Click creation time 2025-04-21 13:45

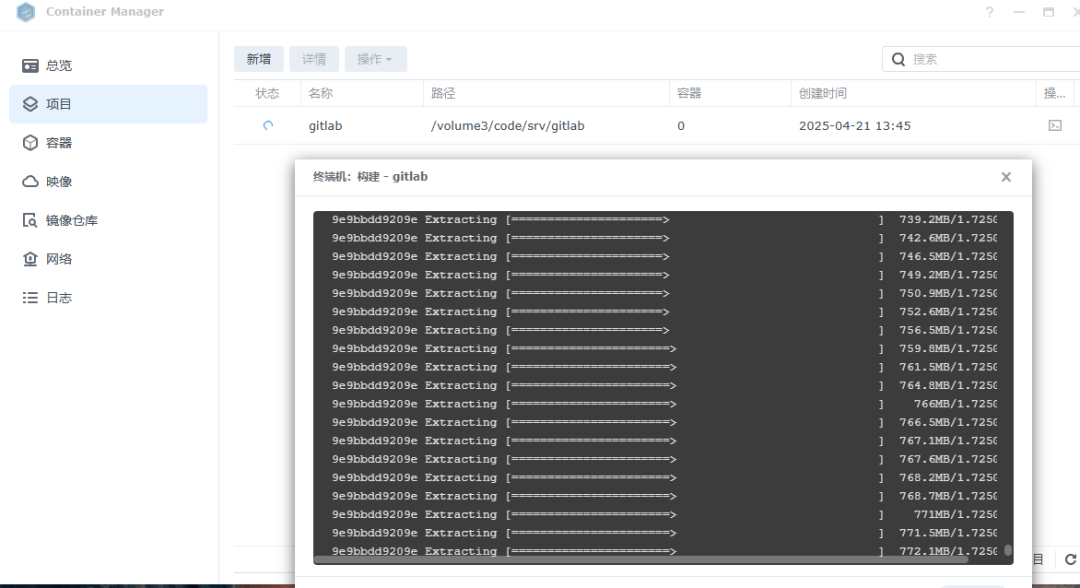pos(855,126)
